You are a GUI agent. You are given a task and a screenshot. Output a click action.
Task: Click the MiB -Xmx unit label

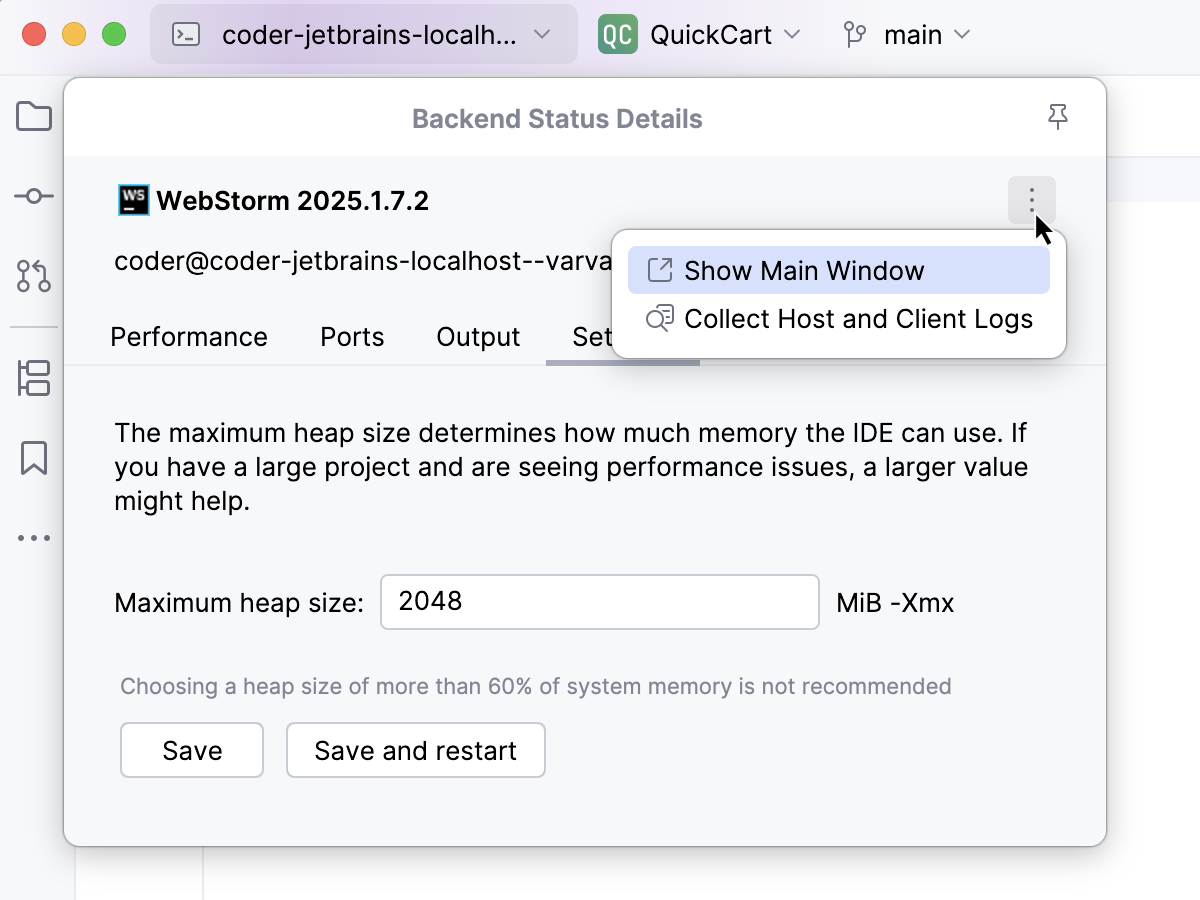896,603
